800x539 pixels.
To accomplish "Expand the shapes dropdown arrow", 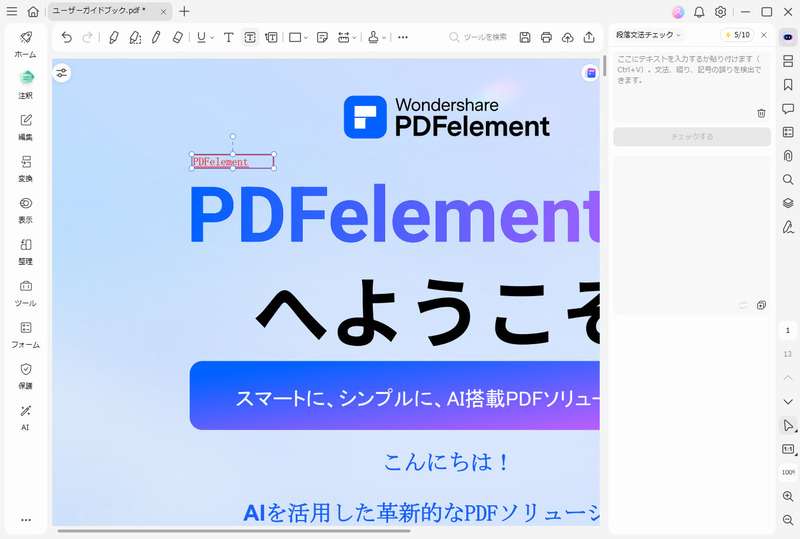I will 306,37.
